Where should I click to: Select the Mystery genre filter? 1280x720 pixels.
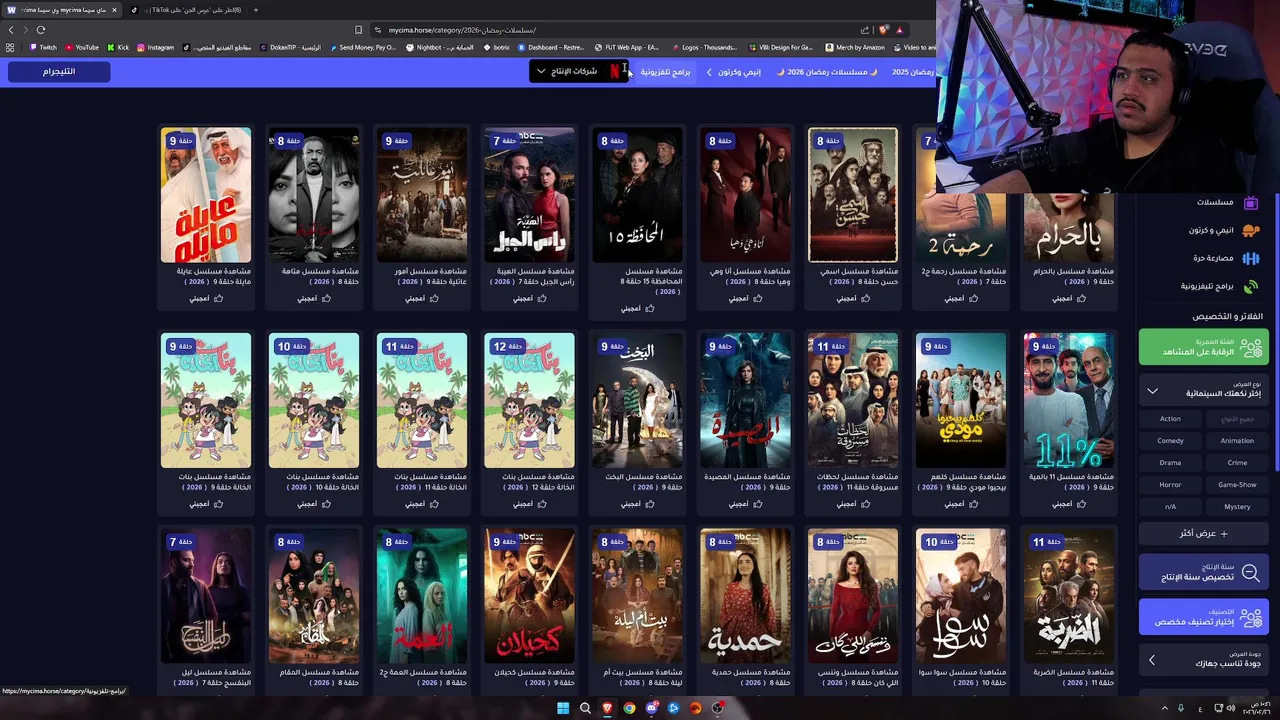click(1237, 507)
